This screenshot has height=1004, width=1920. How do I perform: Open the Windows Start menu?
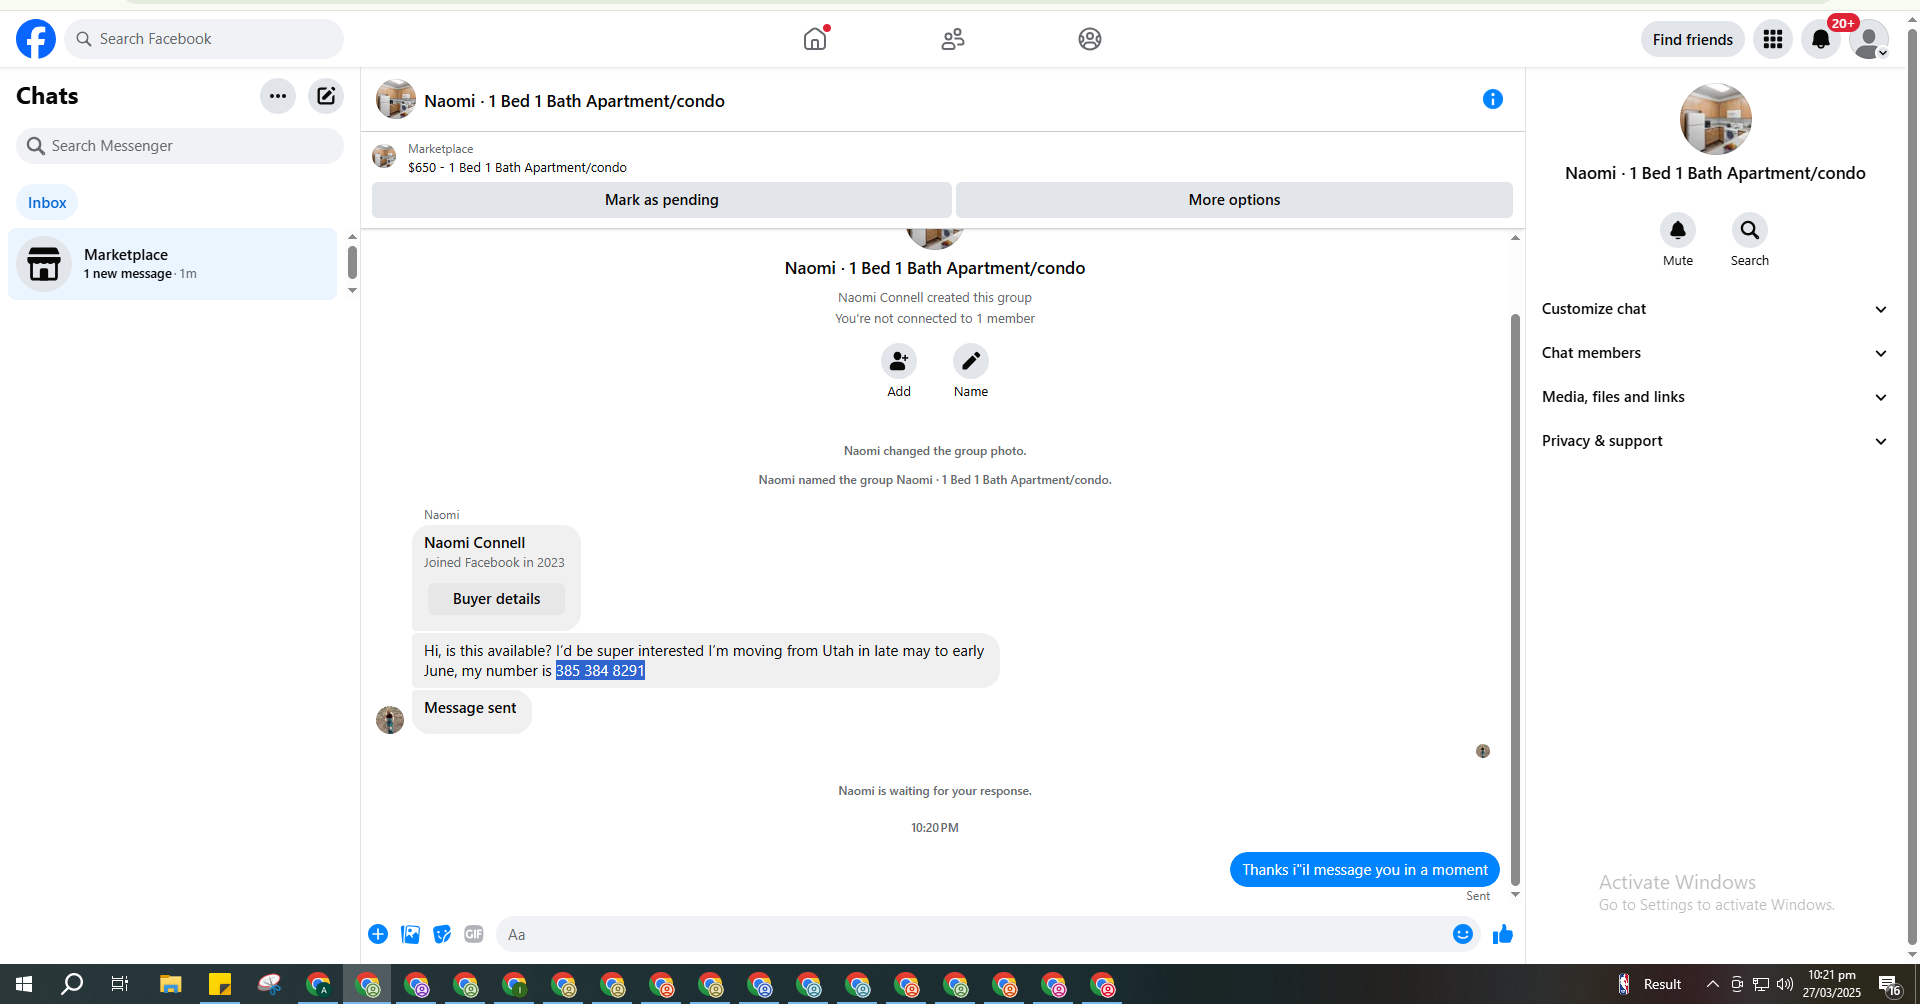(24, 984)
